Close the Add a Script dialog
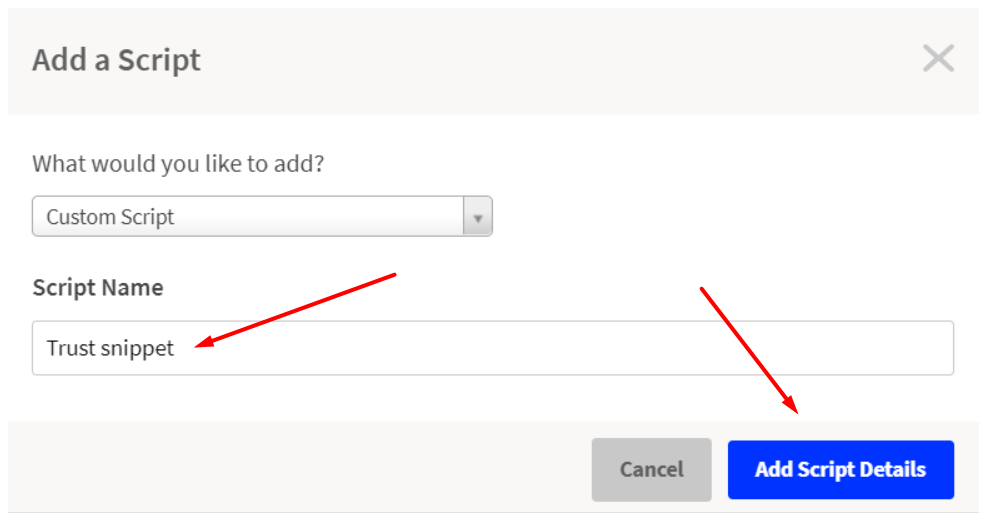This screenshot has height=527, width=991. [938, 59]
